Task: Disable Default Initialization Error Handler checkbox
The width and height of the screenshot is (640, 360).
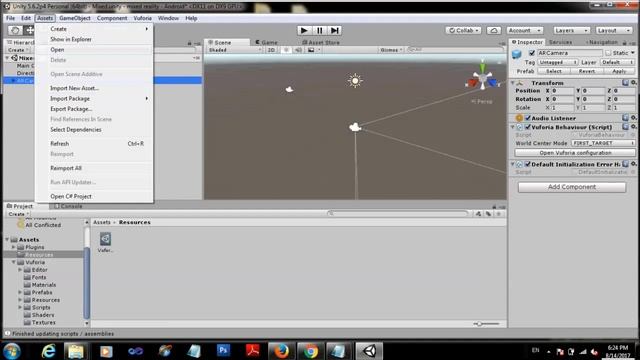Action: 528,164
